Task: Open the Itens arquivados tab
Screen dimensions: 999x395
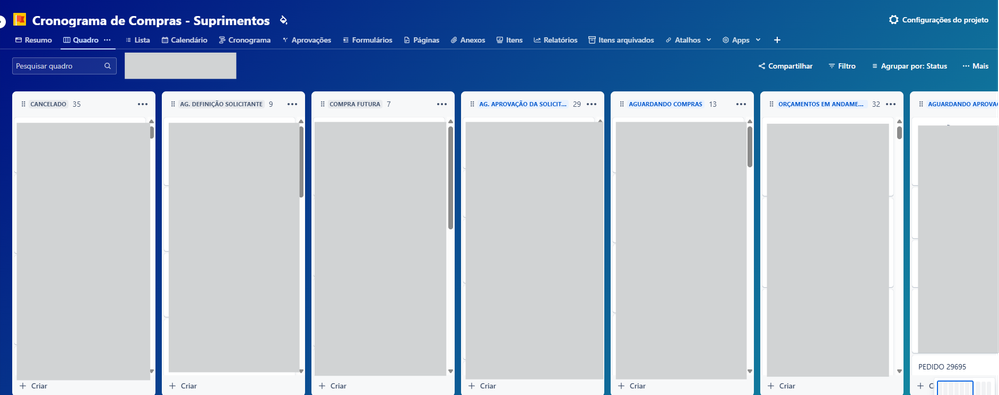Action: point(621,40)
